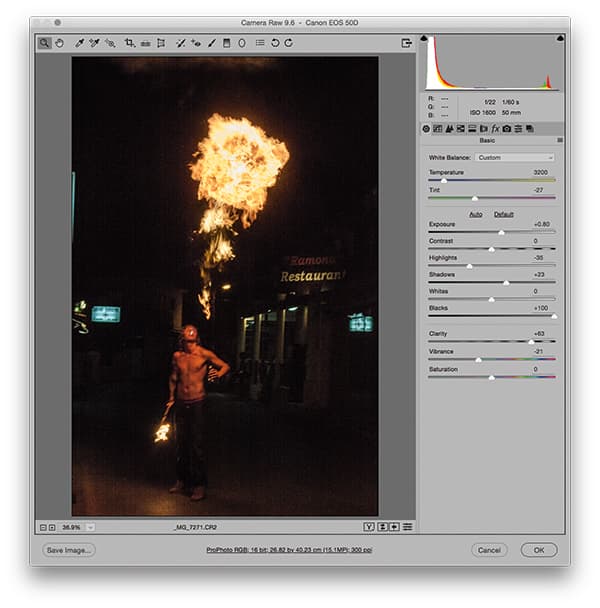600x608 pixels.
Task: Switch to the Detail panel tab
Action: (x=449, y=129)
